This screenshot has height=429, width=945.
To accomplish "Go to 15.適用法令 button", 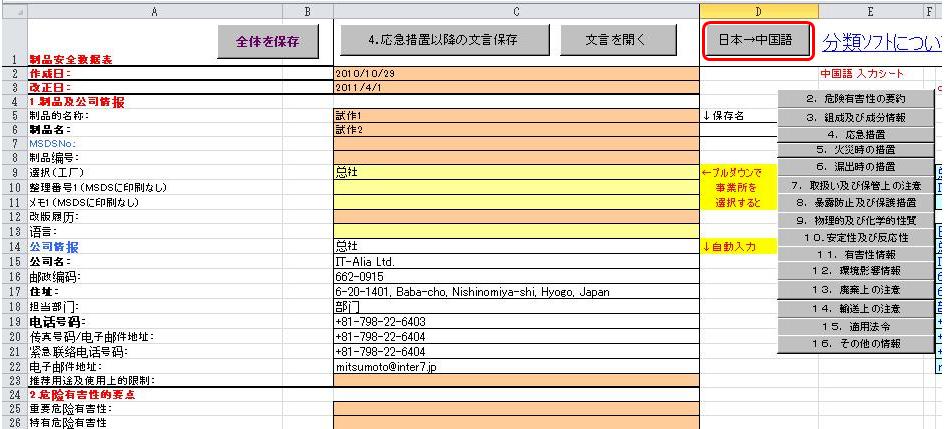I will 855,327.
